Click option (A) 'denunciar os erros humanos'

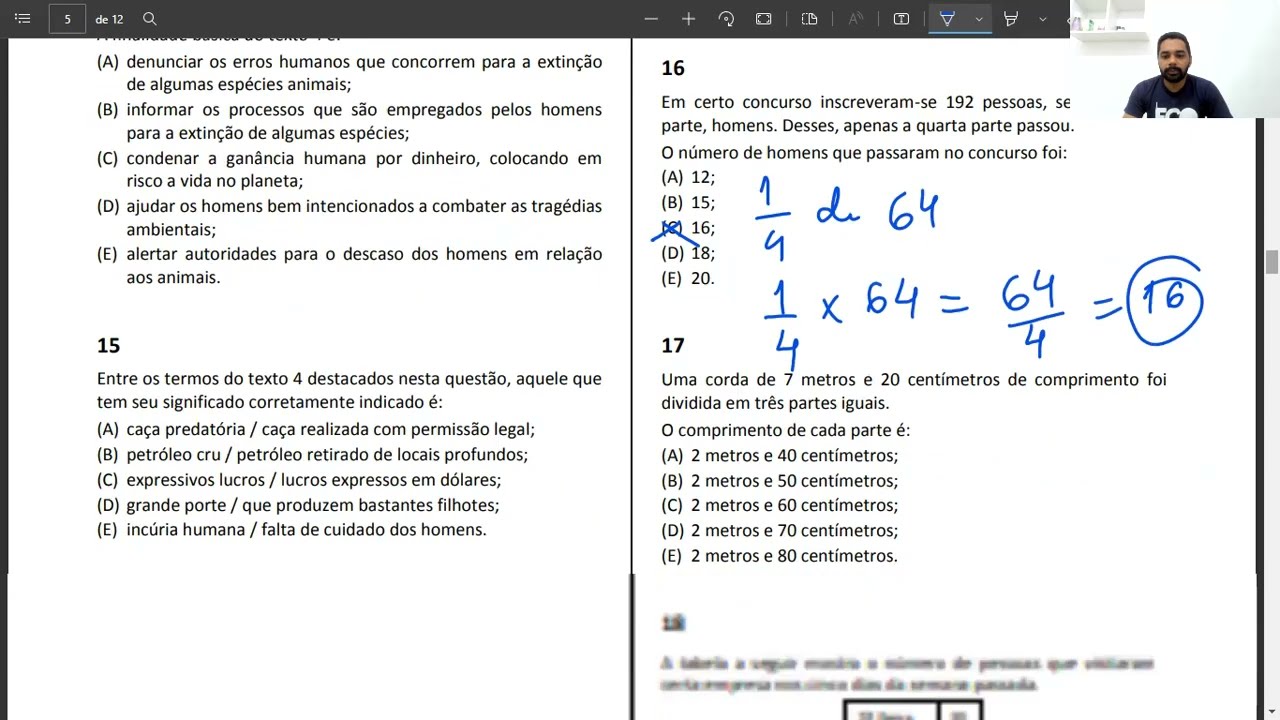click(x=349, y=73)
